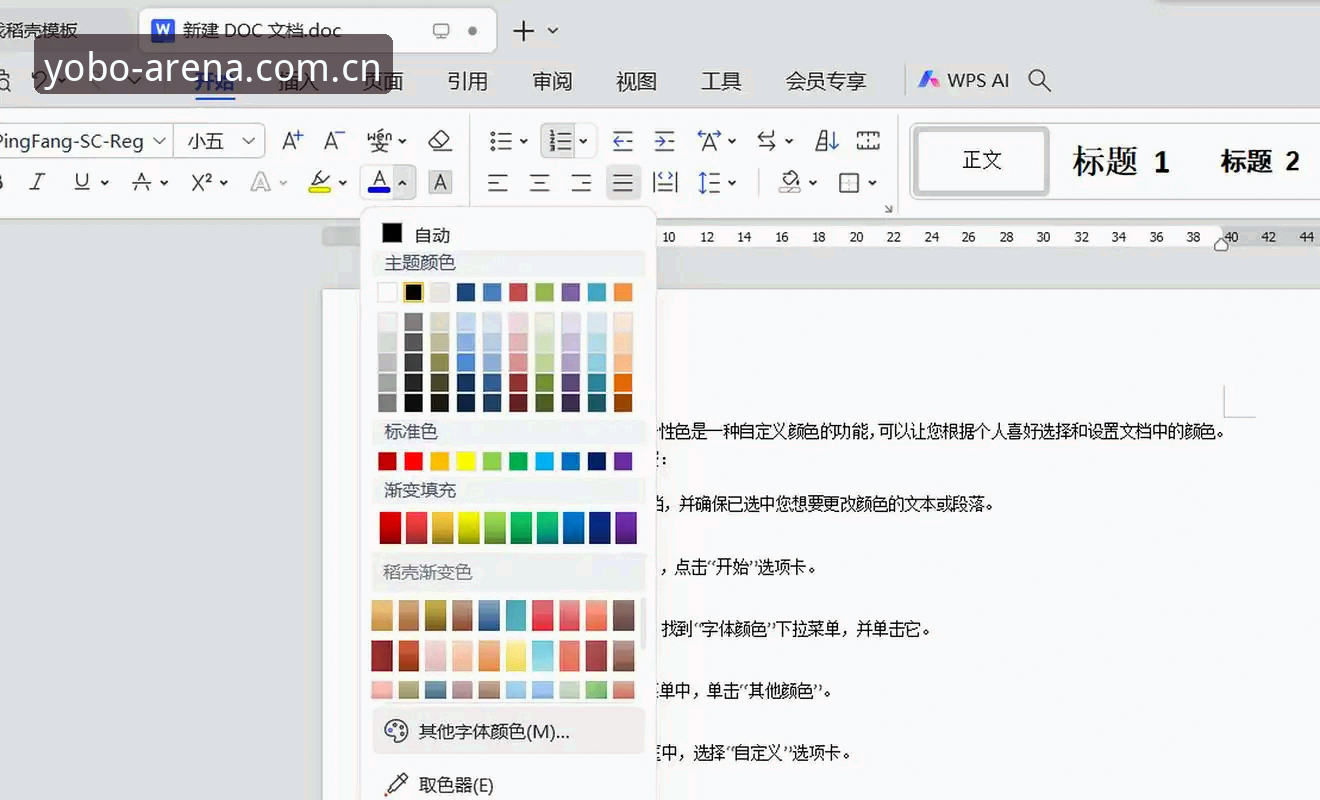Collapse the font color dropdown arrow
The height and width of the screenshot is (800, 1320).
coord(402,183)
